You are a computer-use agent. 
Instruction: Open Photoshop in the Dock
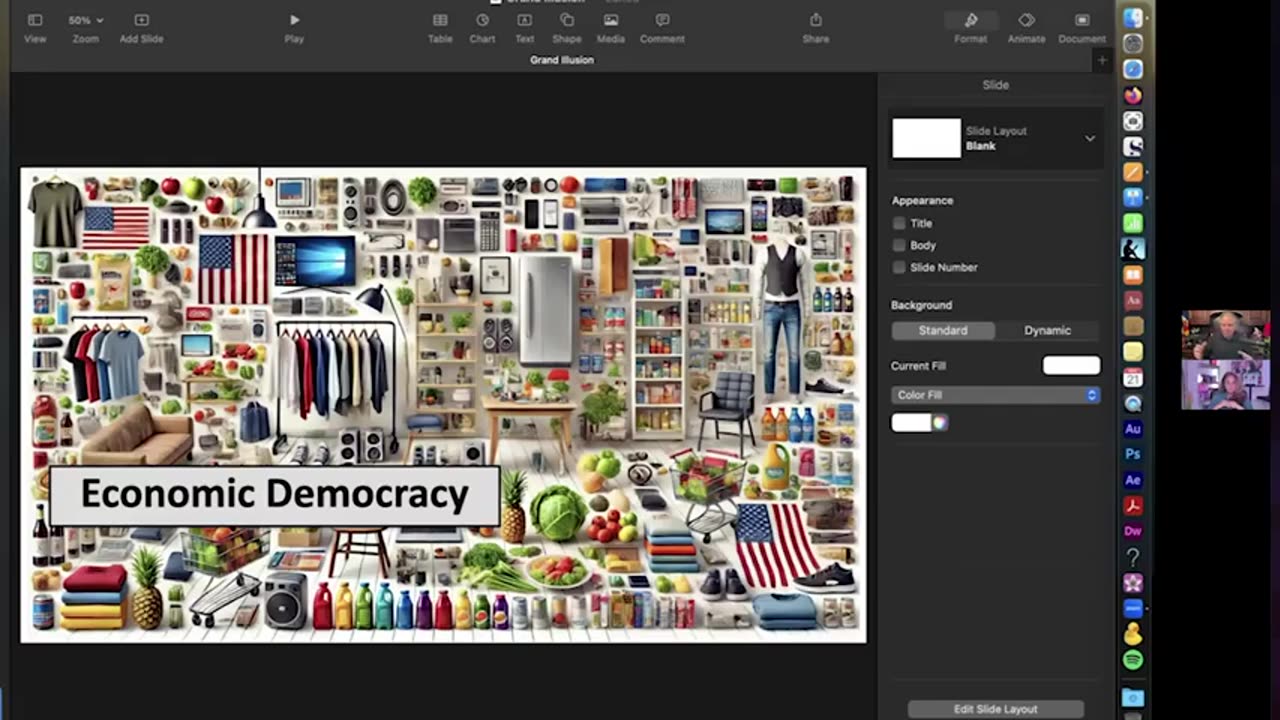point(1133,454)
